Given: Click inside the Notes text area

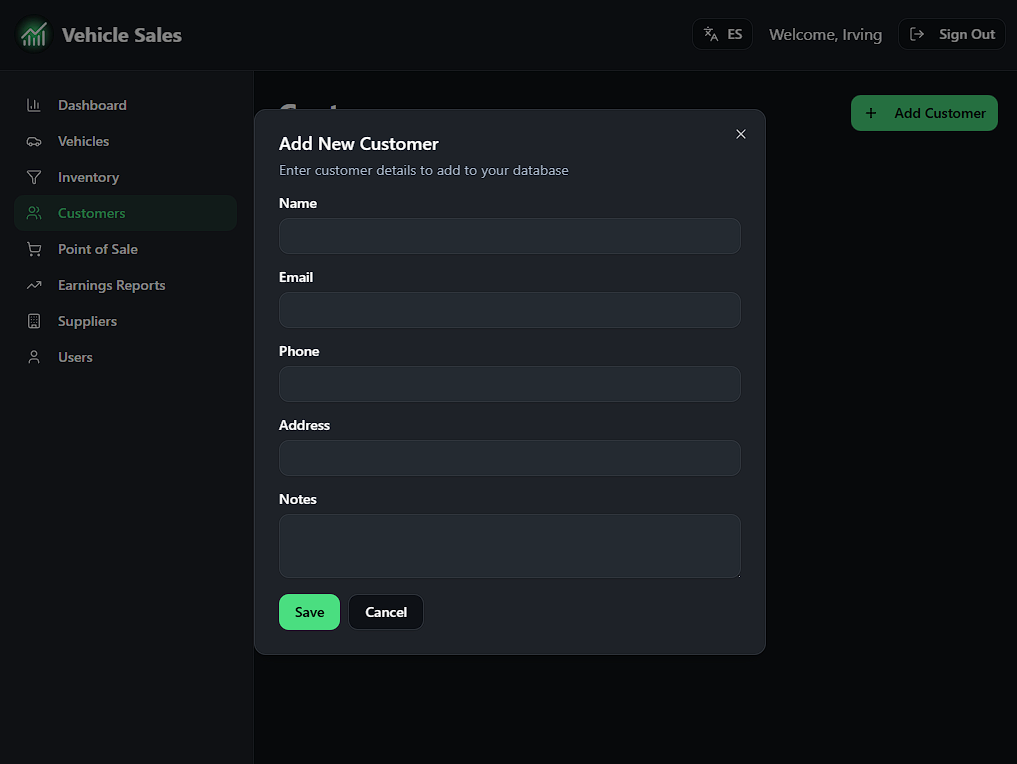Looking at the screenshot, I should click(x=510, y=546).
